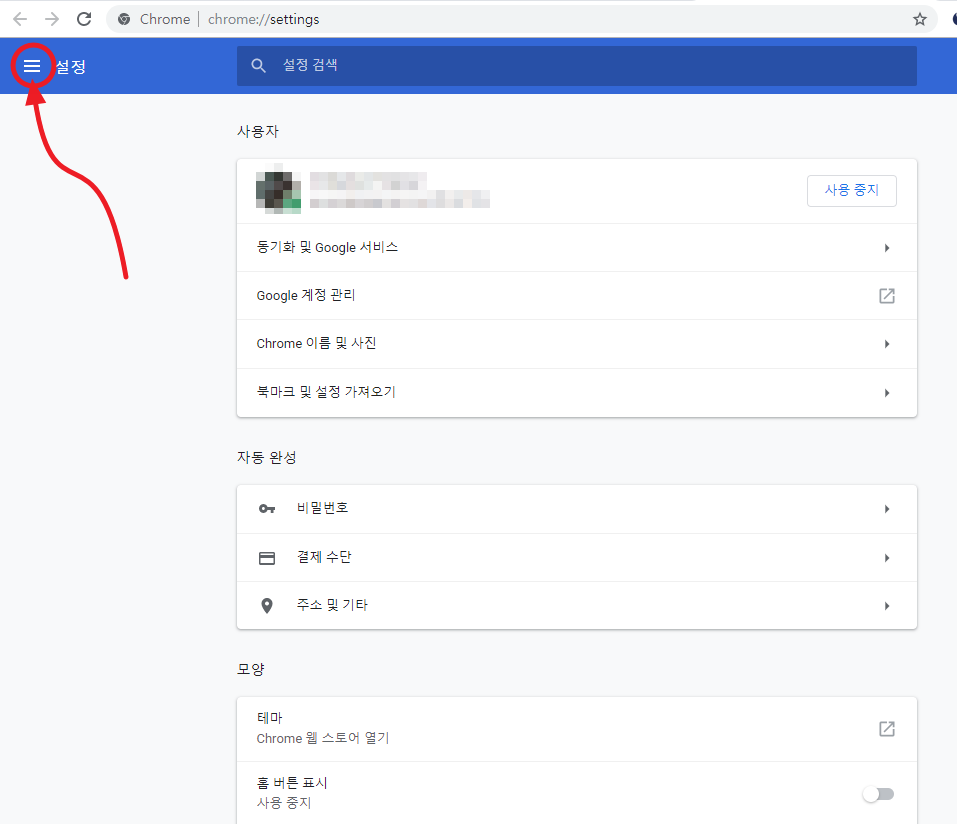957x824 pixels.
Task: Click the key icon beside 비밀번호
Action: [x=267, y=508]
